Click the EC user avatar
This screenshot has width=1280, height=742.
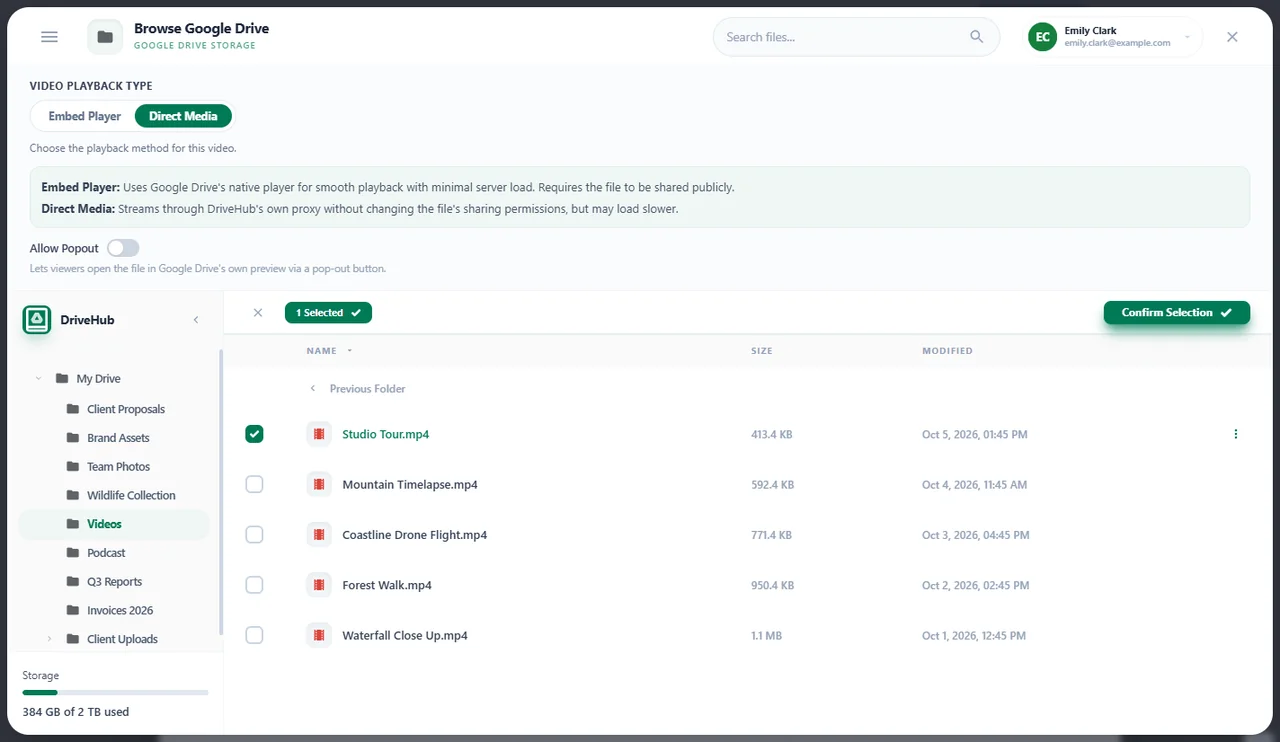point(1043,37)
